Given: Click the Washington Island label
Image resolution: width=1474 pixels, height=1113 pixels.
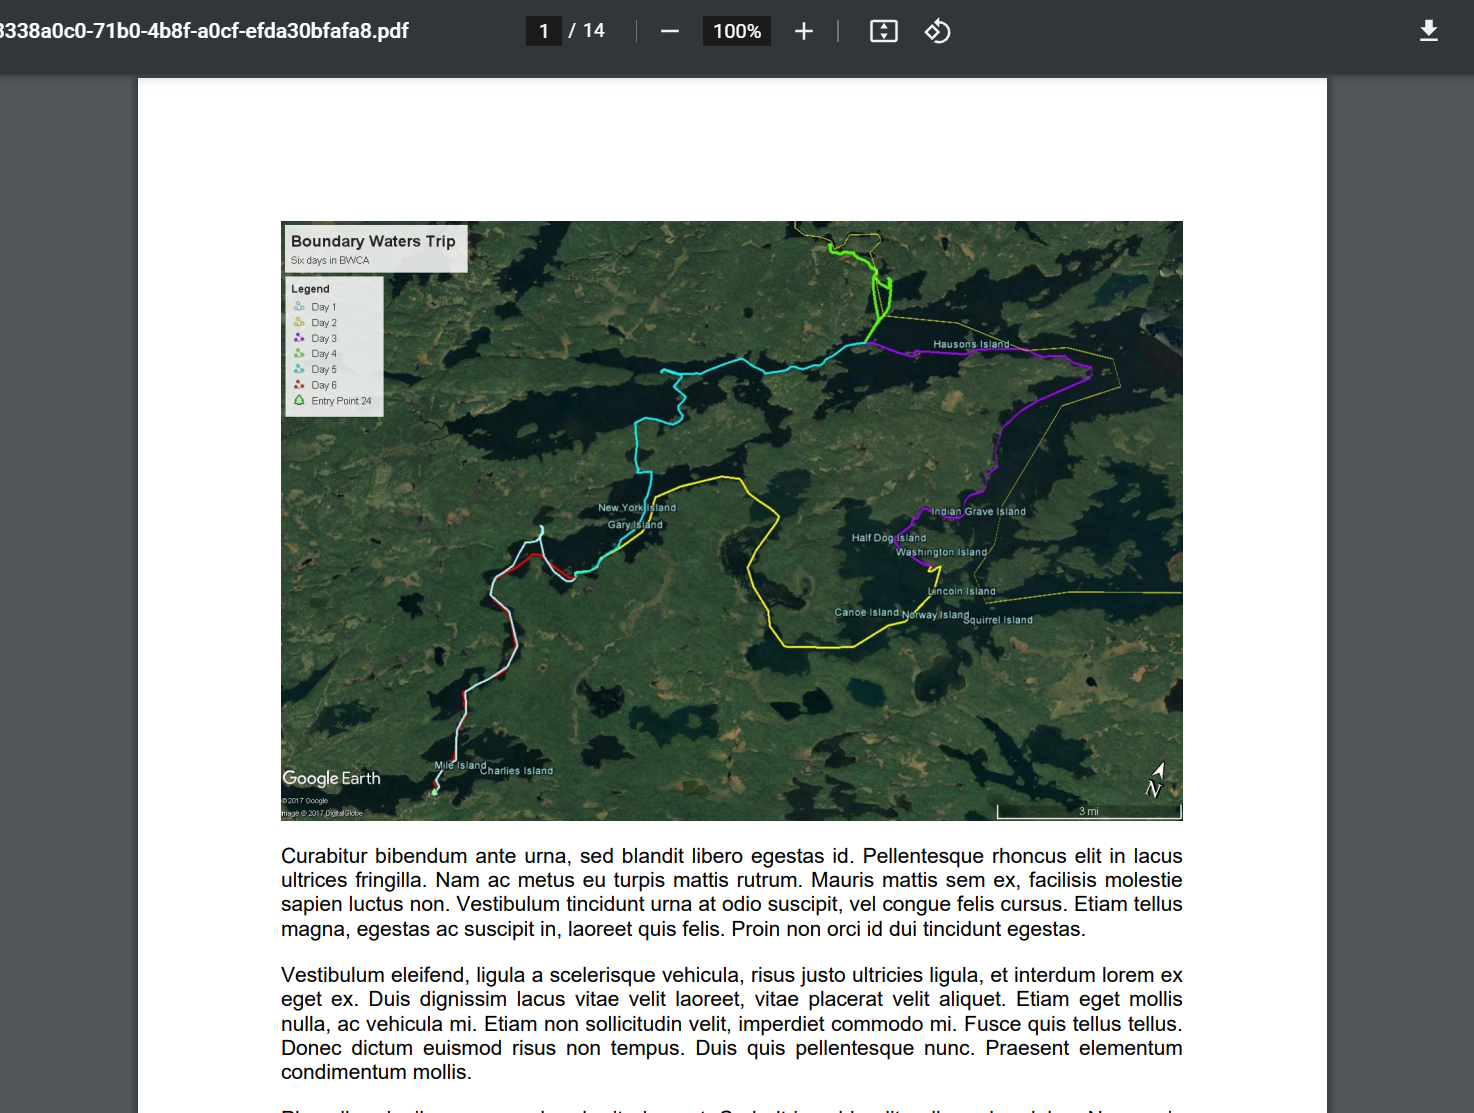Looking at the screenshot, I should coord(941,552).
